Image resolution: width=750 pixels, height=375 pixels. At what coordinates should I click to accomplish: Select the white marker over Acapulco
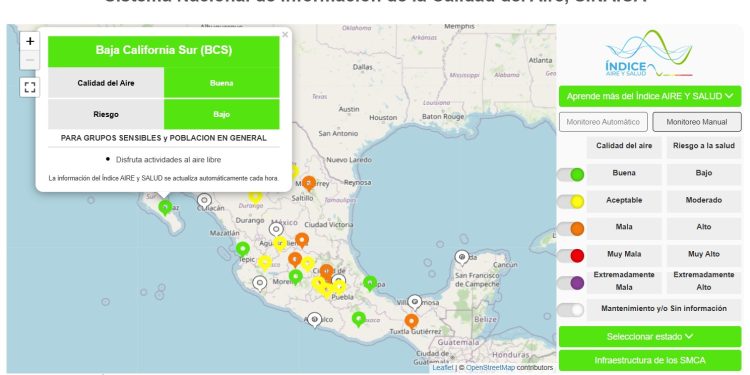pos(314,320)
